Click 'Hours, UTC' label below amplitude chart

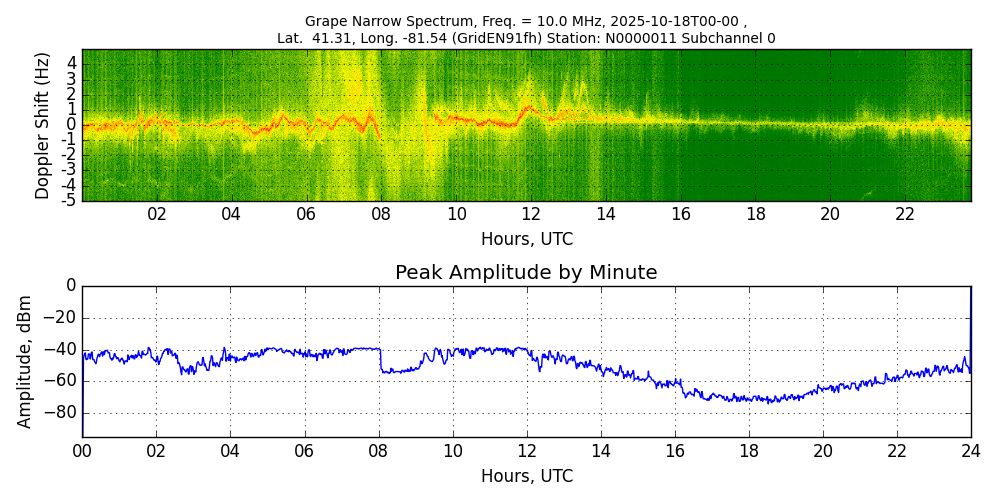(x=526, y=476)
